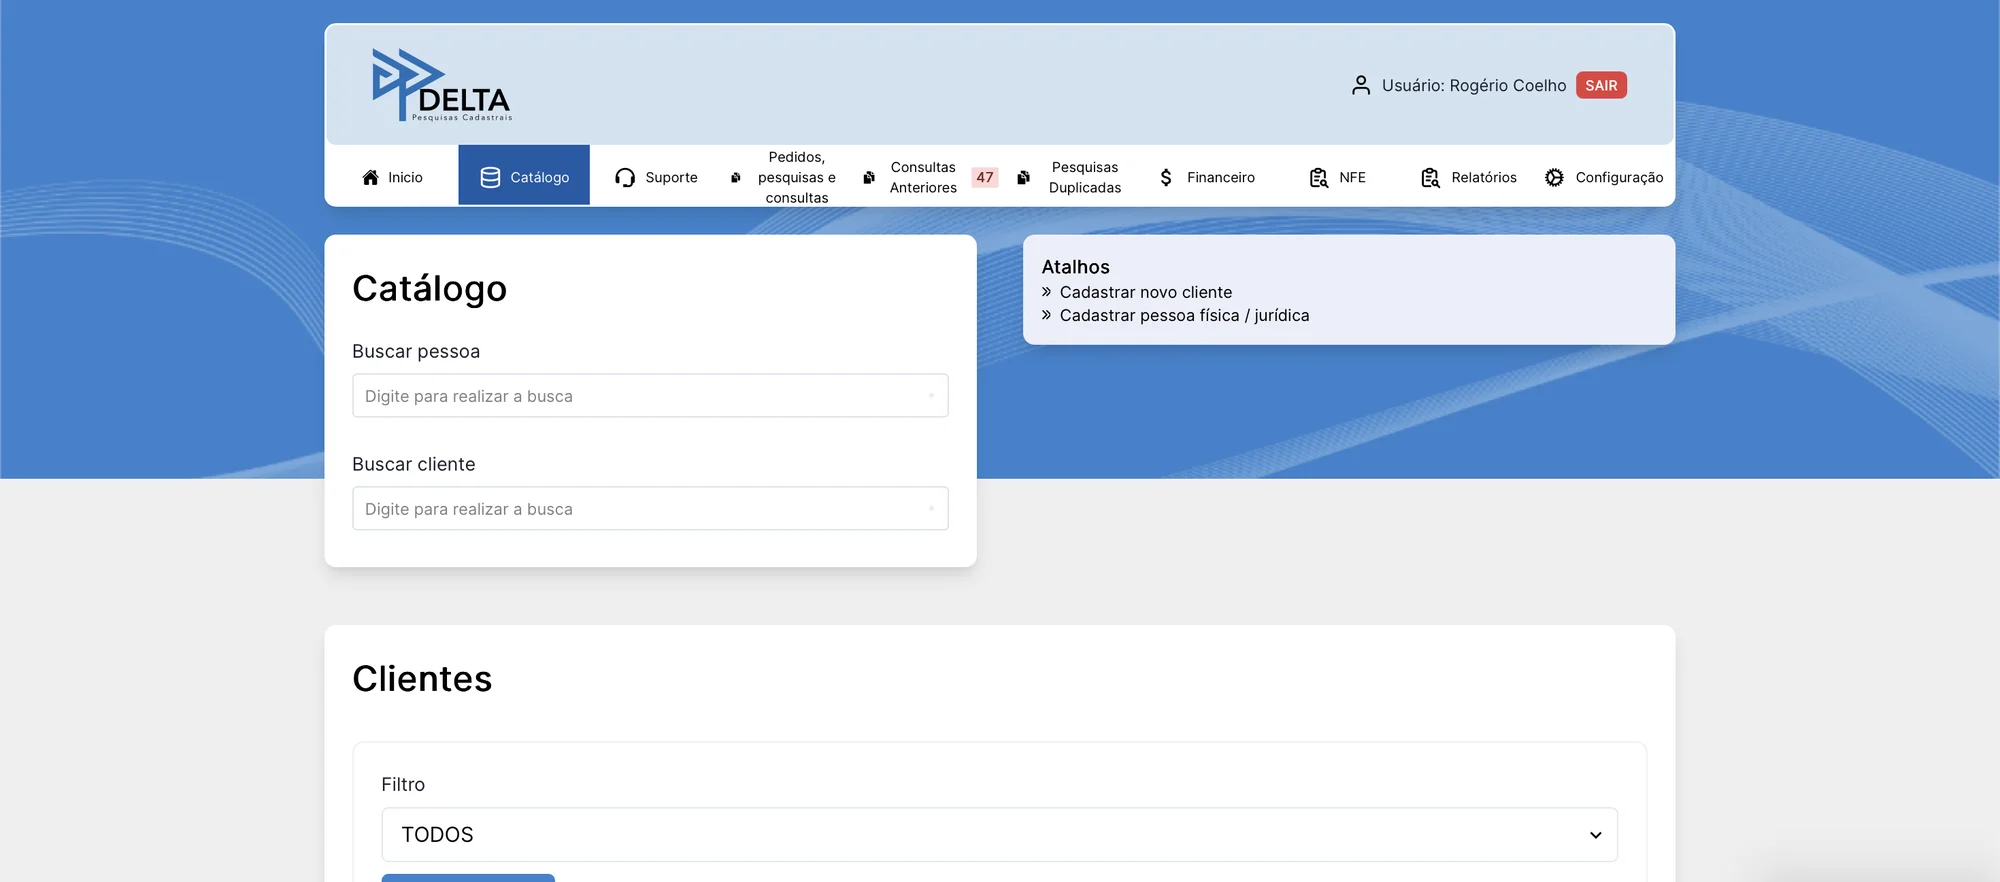Focus the Buscar pessoa search field
This screenshot has width=2000, height=882.
tap(650, 396)
